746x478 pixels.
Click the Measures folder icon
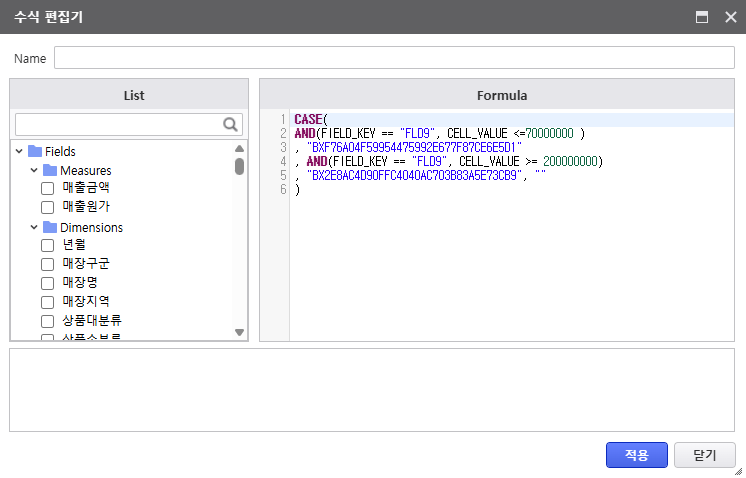click(50, 170)
